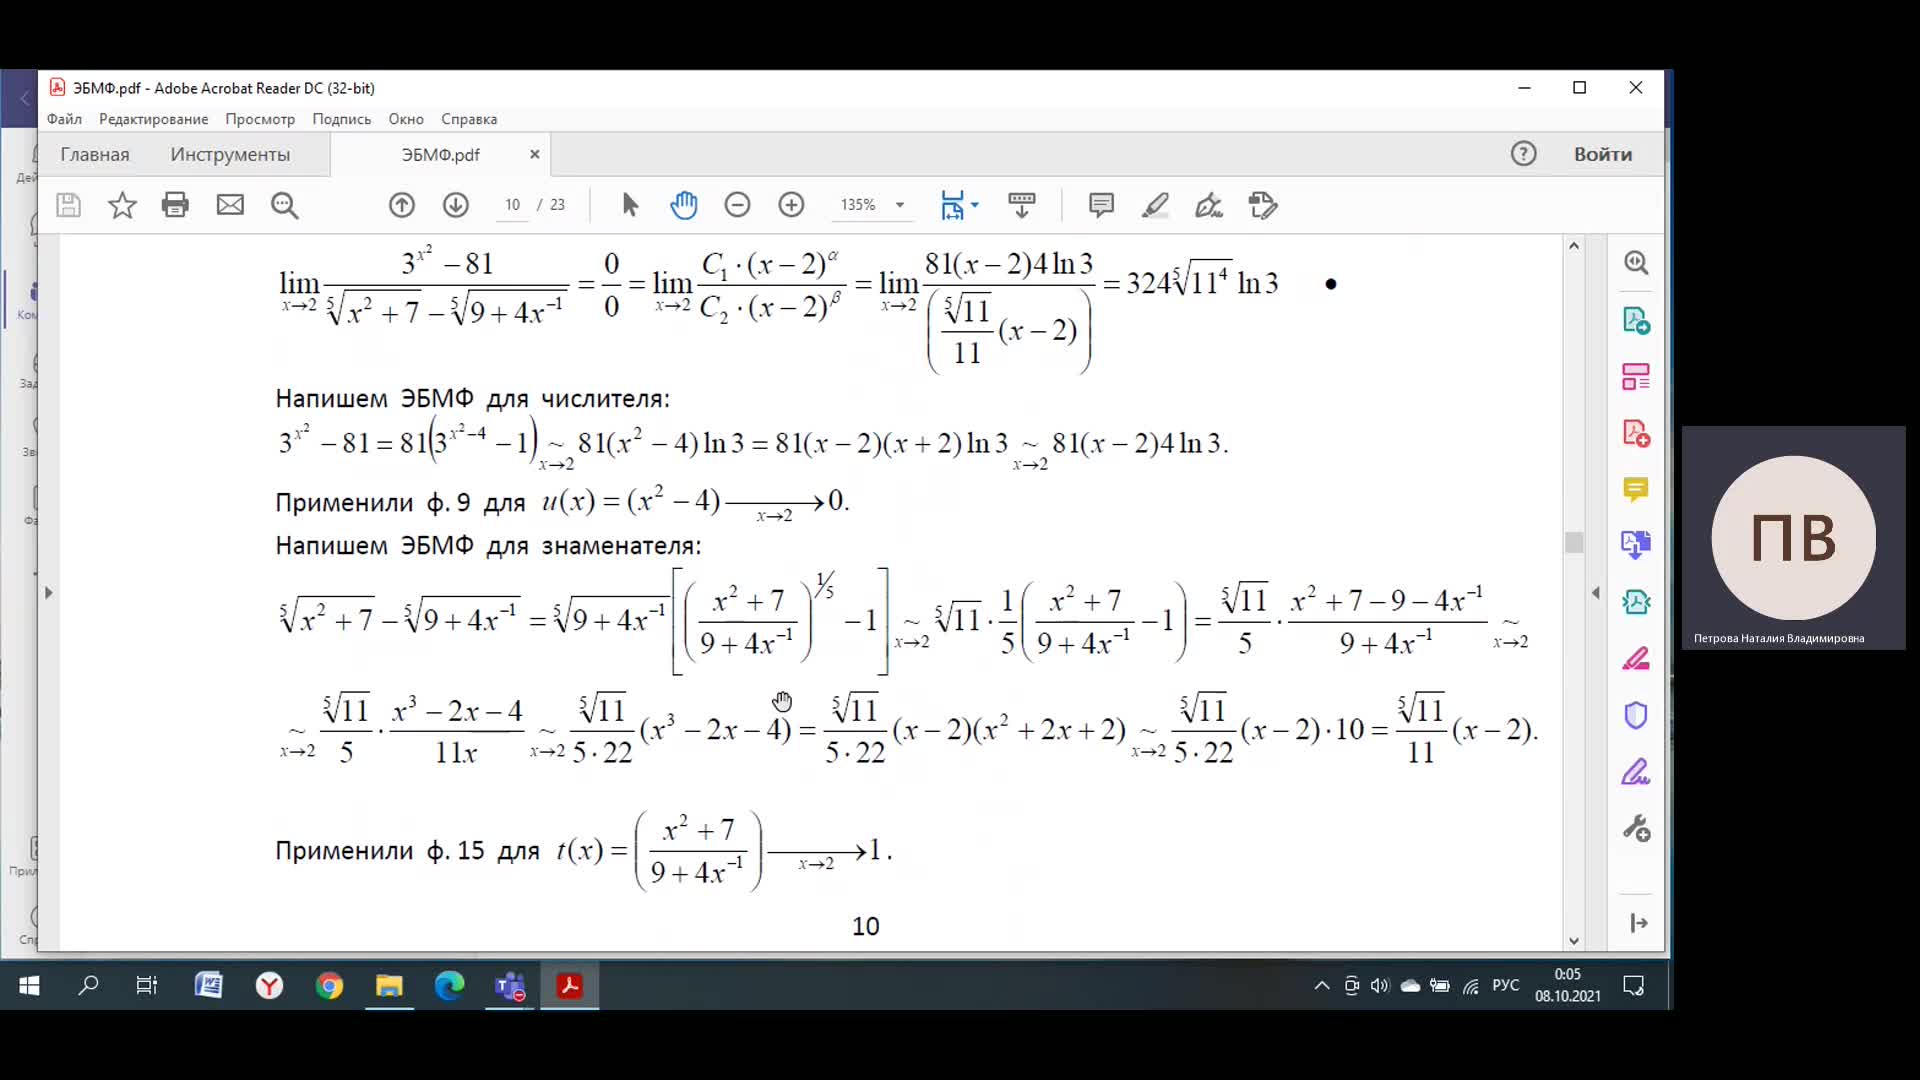Hide the right panel with small triangle
This screenshot has height=1080, width=1920.
(1596, 593)
